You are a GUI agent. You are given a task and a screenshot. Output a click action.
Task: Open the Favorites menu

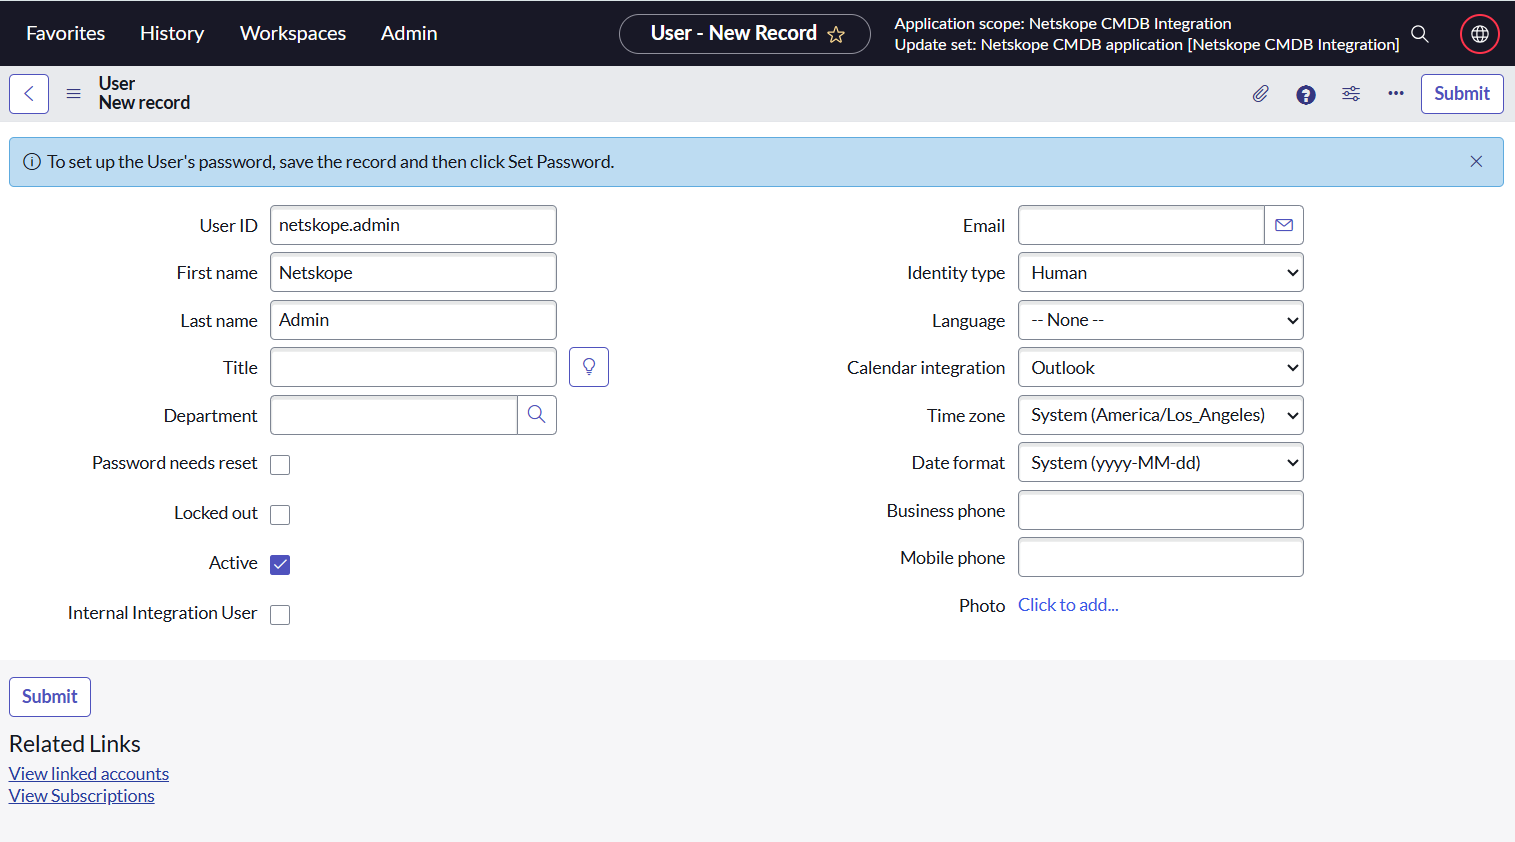point(65,33)
